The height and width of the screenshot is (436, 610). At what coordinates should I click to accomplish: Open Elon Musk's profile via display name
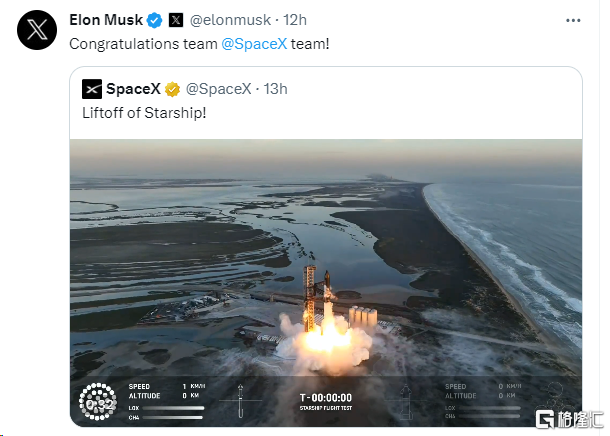(x=106, y=20)
